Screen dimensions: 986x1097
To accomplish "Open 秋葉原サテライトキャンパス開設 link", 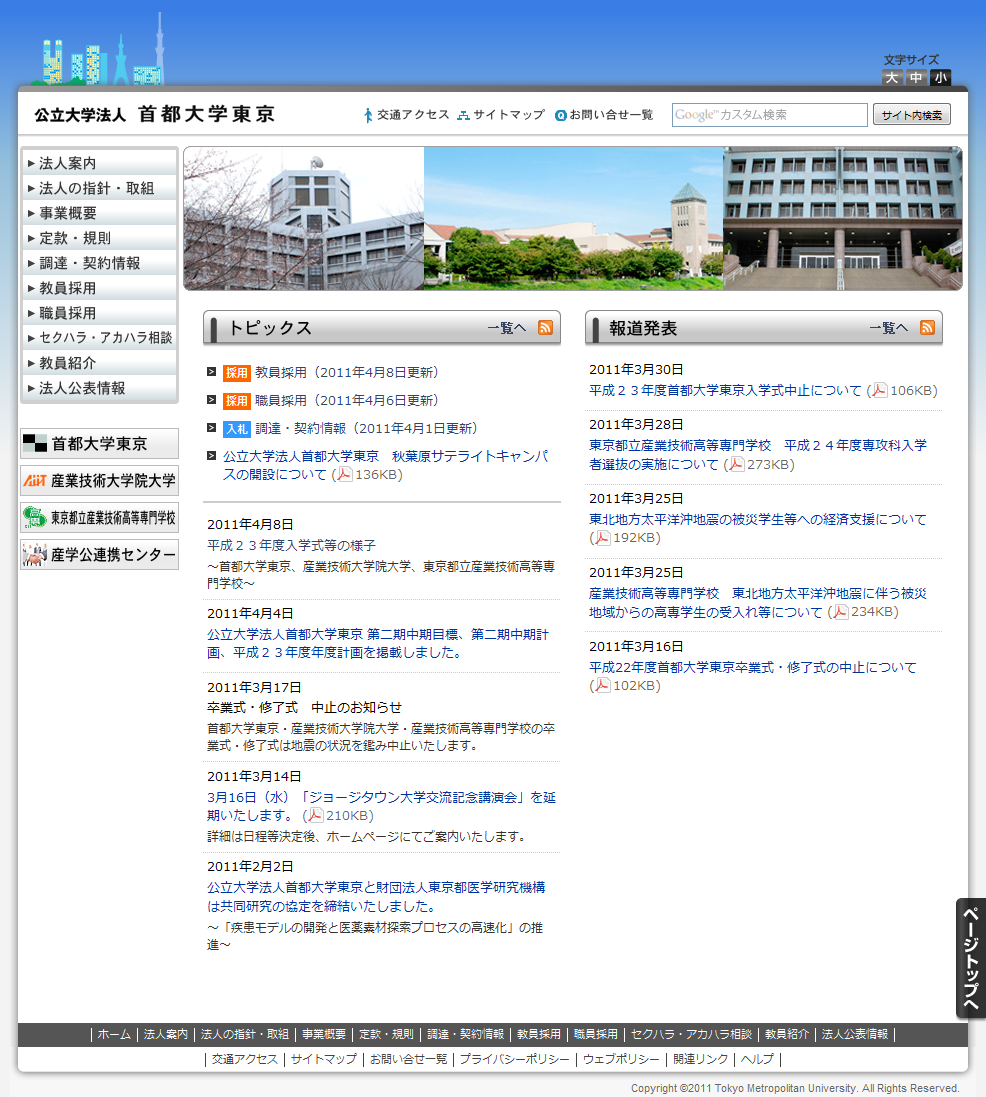I will [385, 465].
